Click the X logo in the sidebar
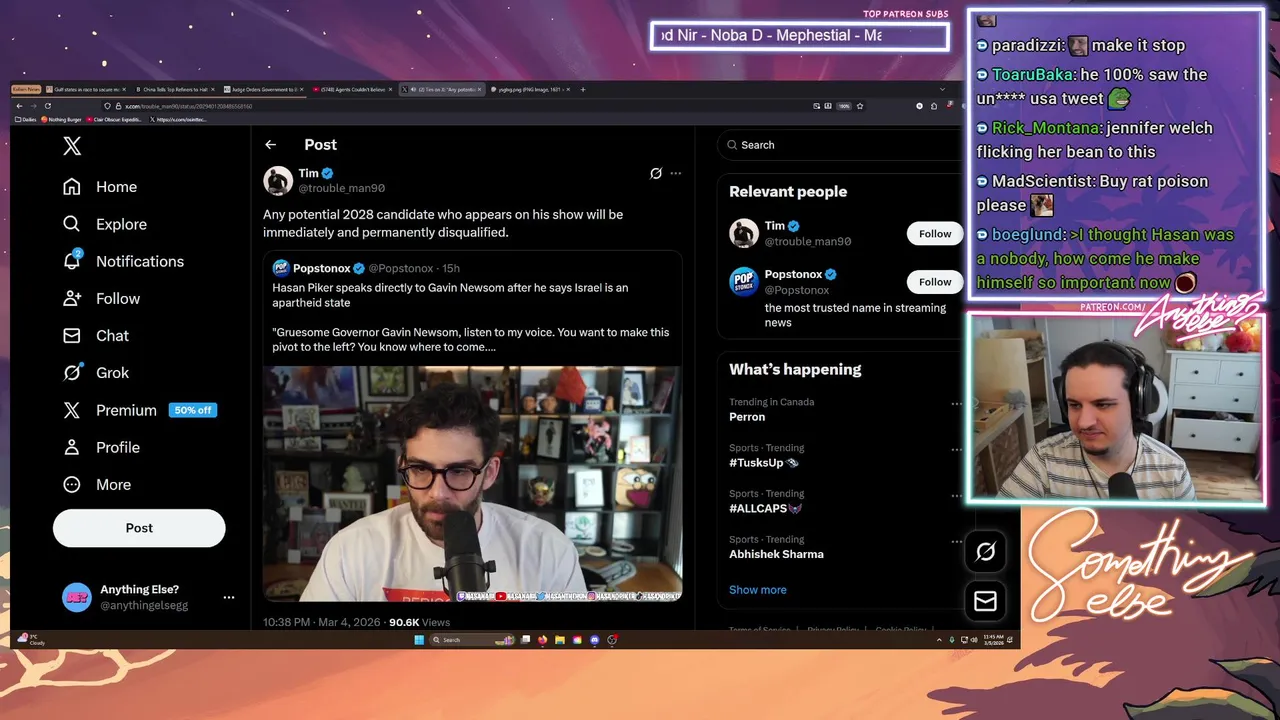This screenshot has height=720, width=1280. point(72,146)
